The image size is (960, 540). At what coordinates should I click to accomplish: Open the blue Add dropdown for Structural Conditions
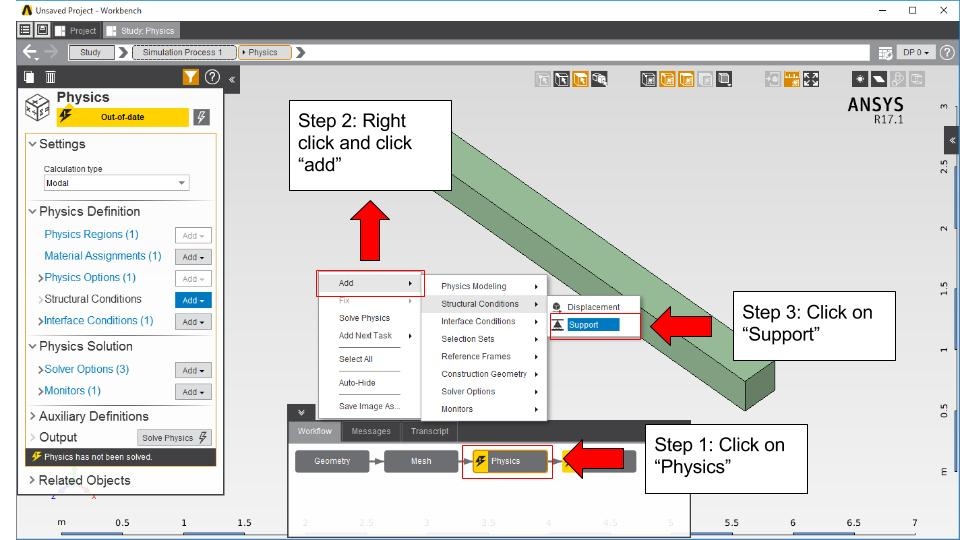[x=193, y=300]
